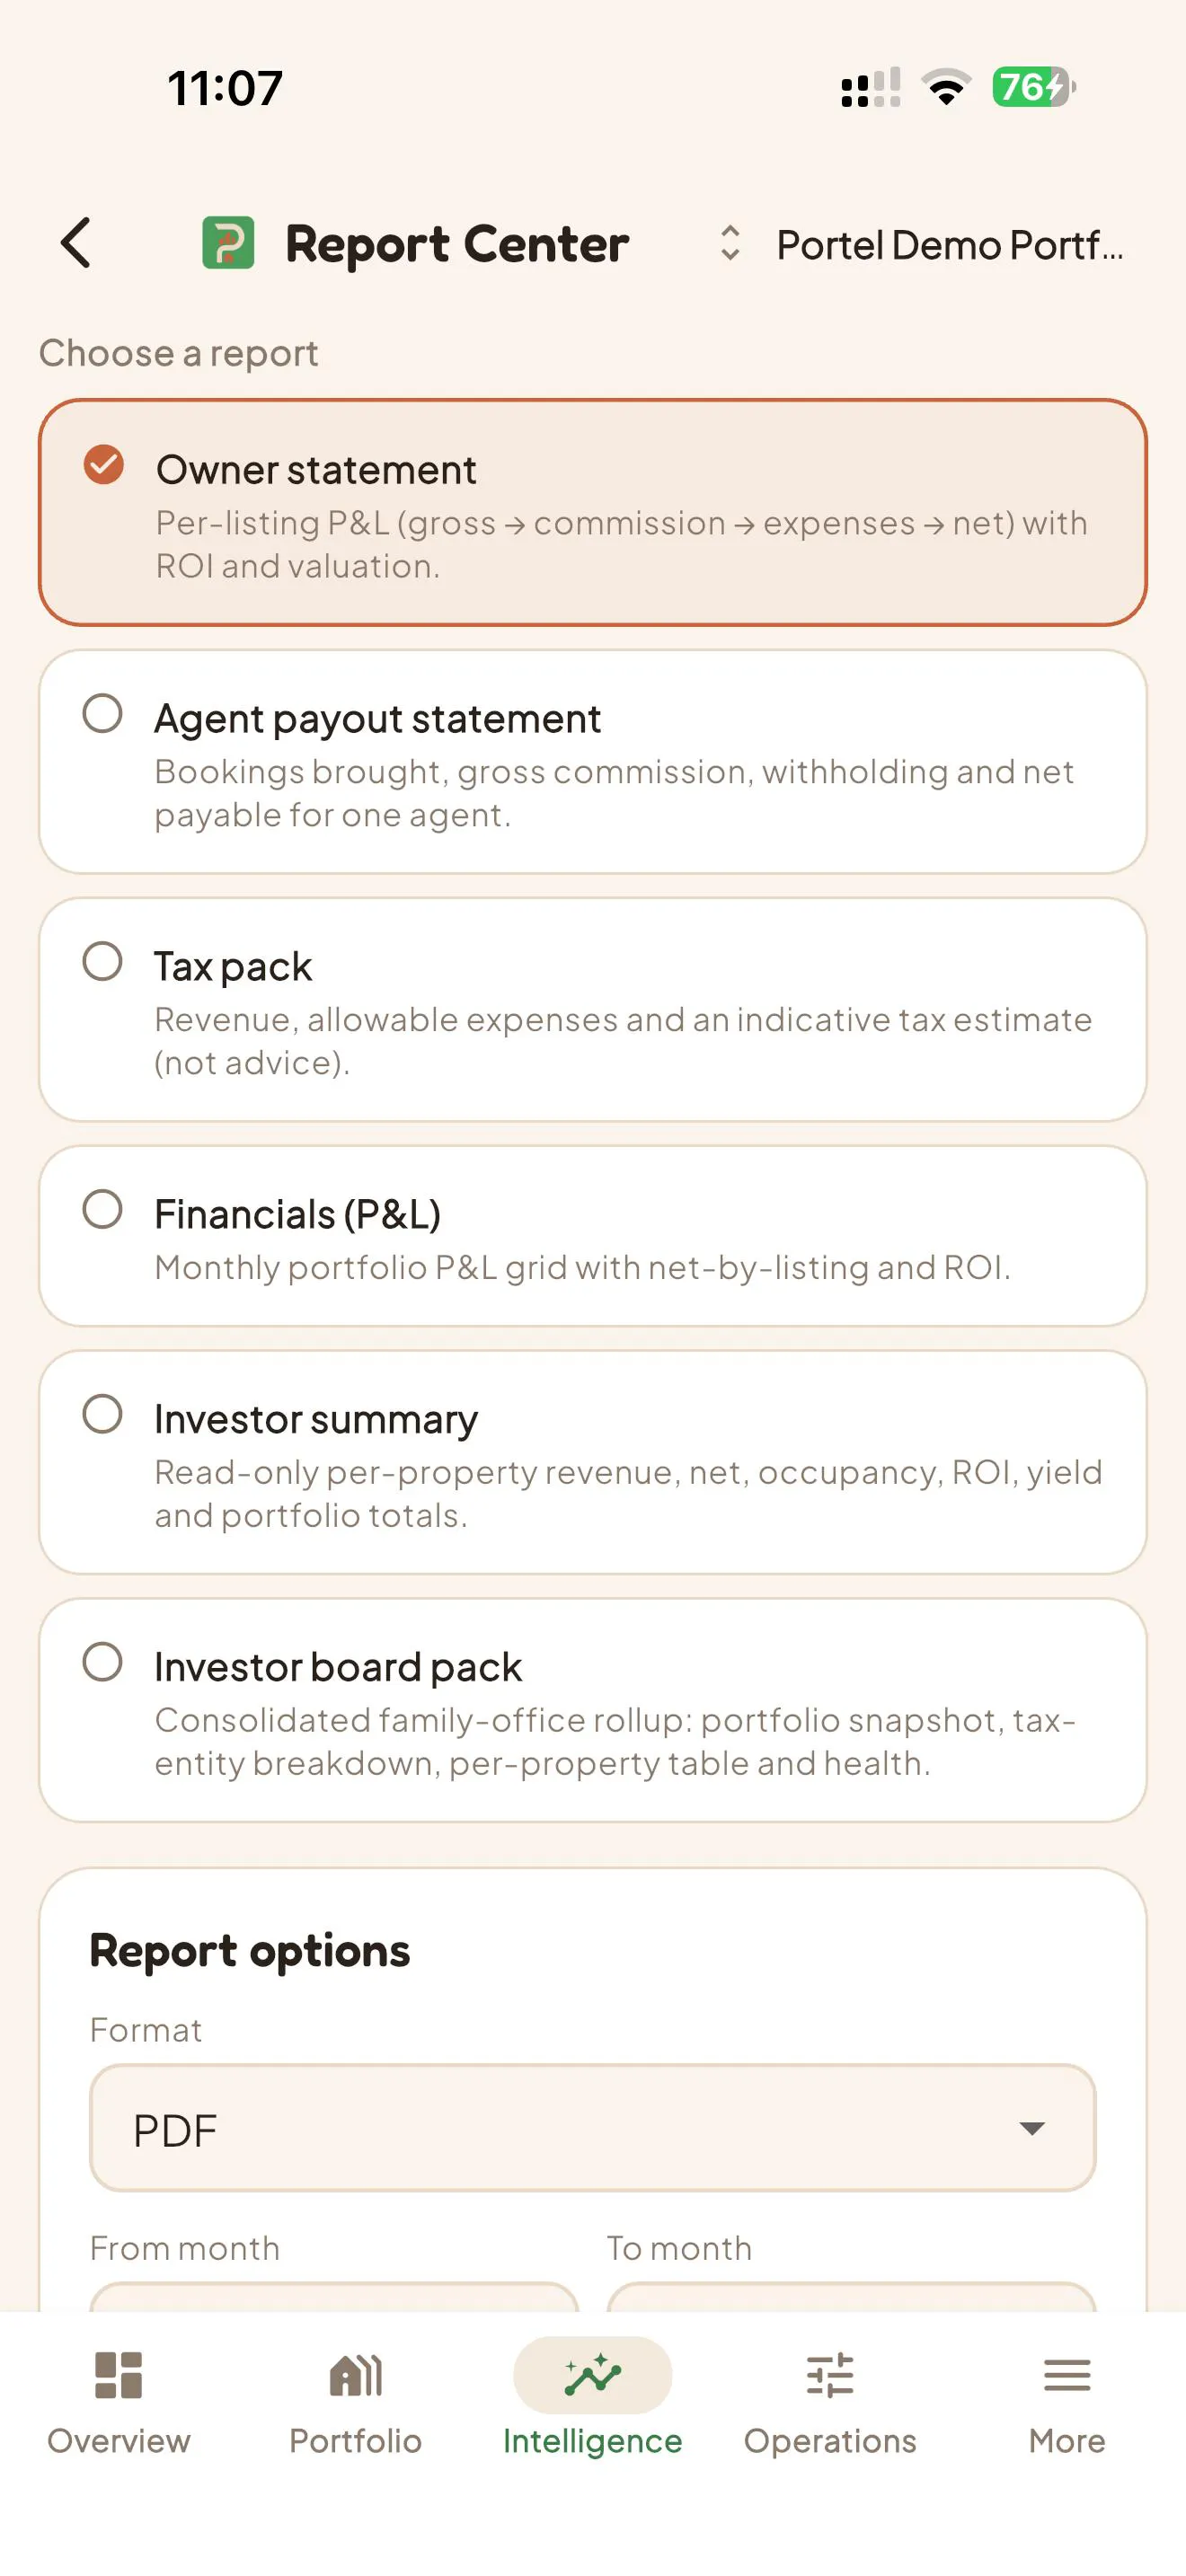
Task: Open the PDF format dropdown
Action: pos(592,2128)
